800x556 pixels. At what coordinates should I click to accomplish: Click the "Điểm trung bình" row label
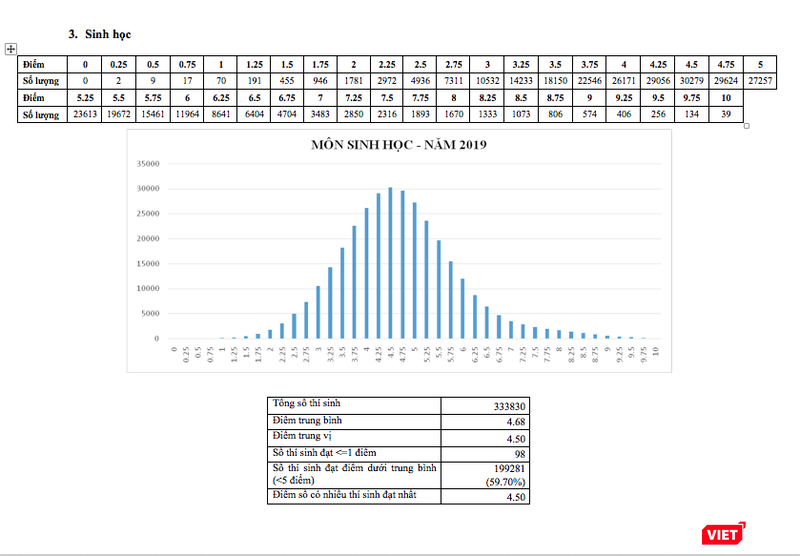pyautogui.click(x=310, y=421)
